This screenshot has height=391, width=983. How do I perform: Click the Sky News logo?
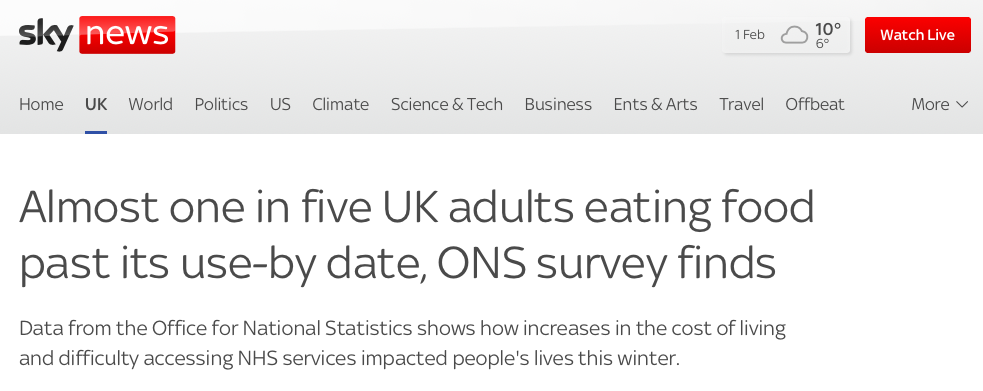click(97, 34)
